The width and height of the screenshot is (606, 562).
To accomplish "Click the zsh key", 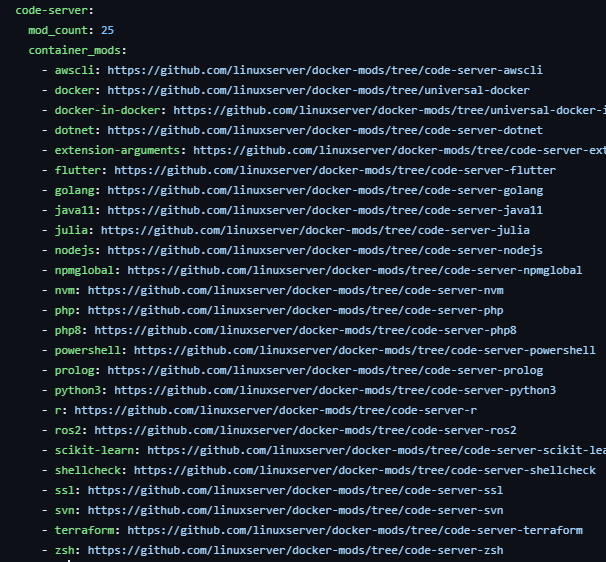I will pos(65,550).
